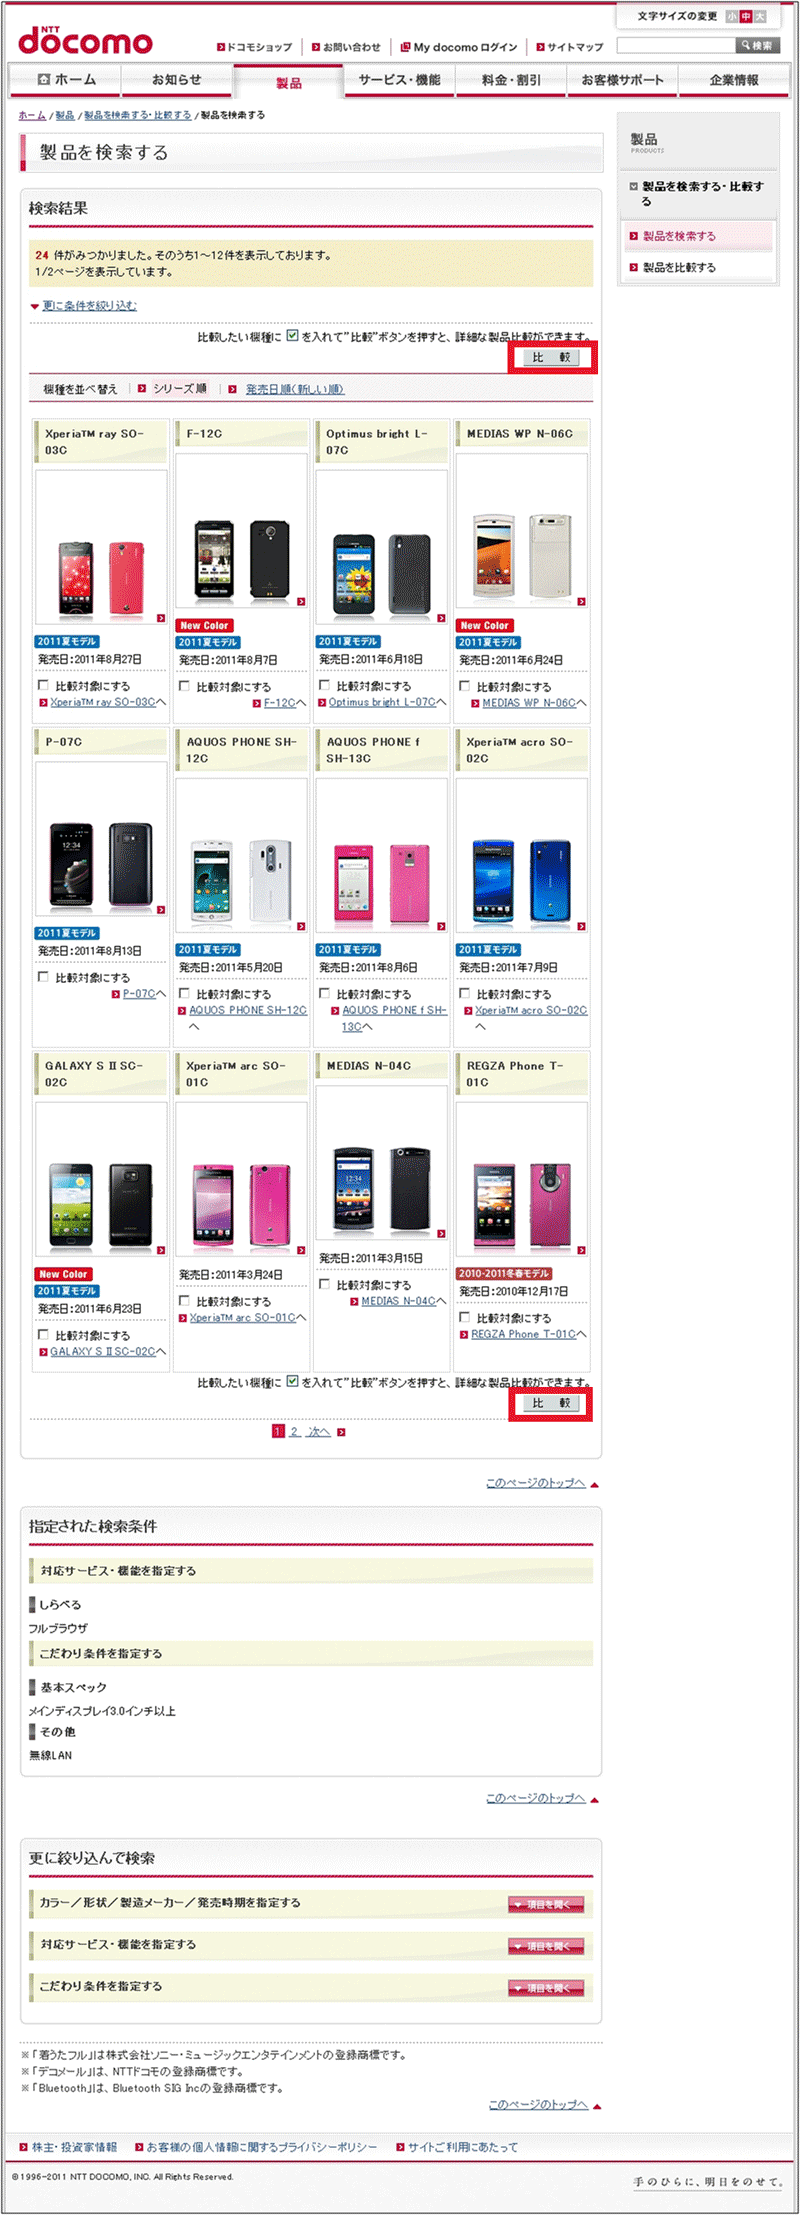Screen dimensions: 800x2215
Task: Select the small font size icon
Action: [732, 16]
